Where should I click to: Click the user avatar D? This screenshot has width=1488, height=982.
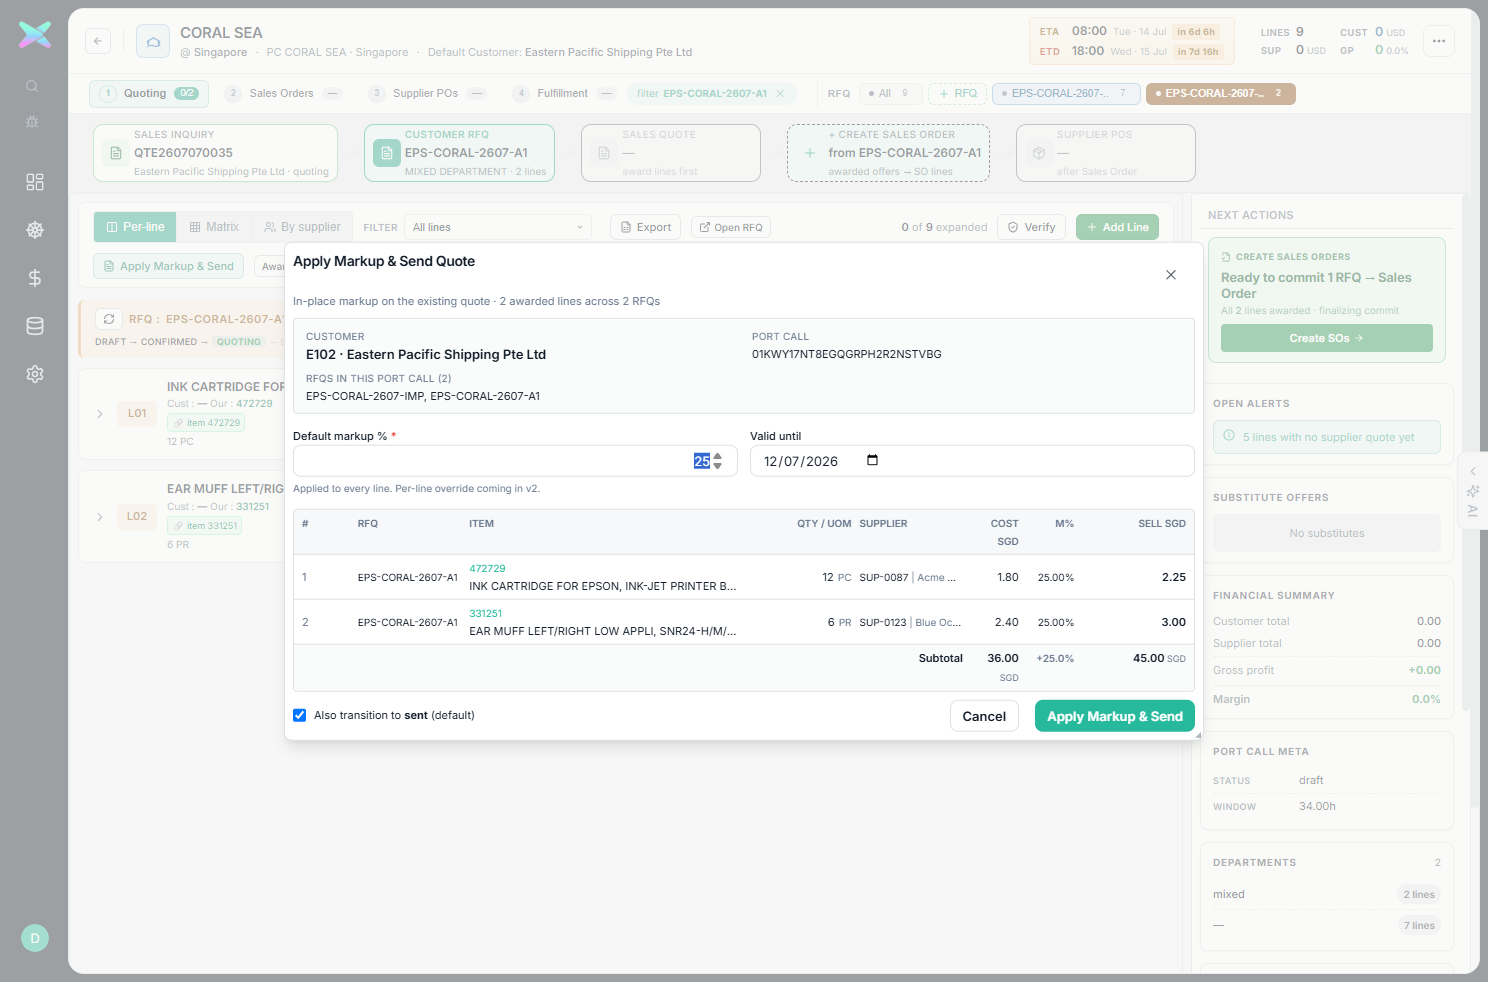click(35, 938)
